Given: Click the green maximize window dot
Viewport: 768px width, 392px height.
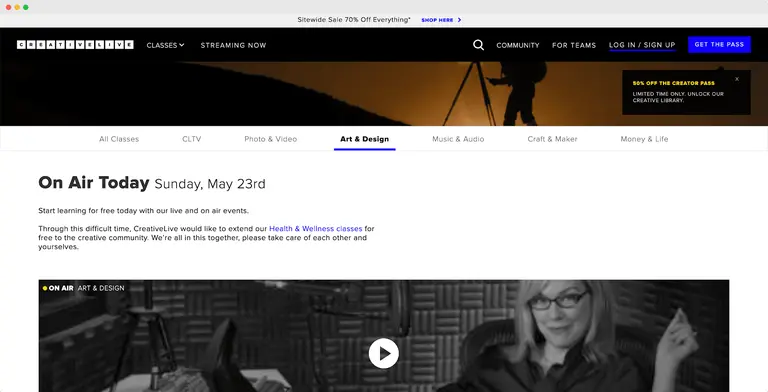Looking at the screenshot, I should [x=26, y=7].
